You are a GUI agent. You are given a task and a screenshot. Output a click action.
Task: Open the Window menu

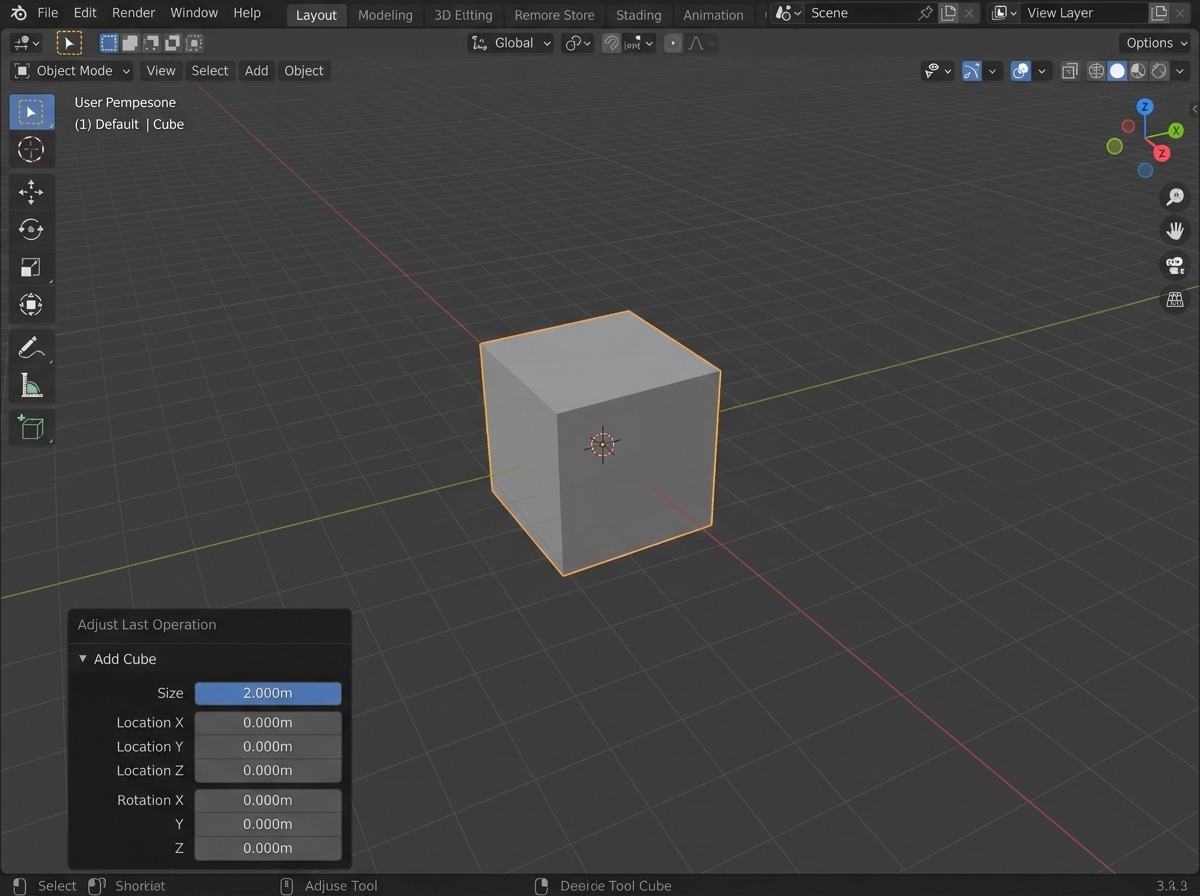tap(194, 13)
